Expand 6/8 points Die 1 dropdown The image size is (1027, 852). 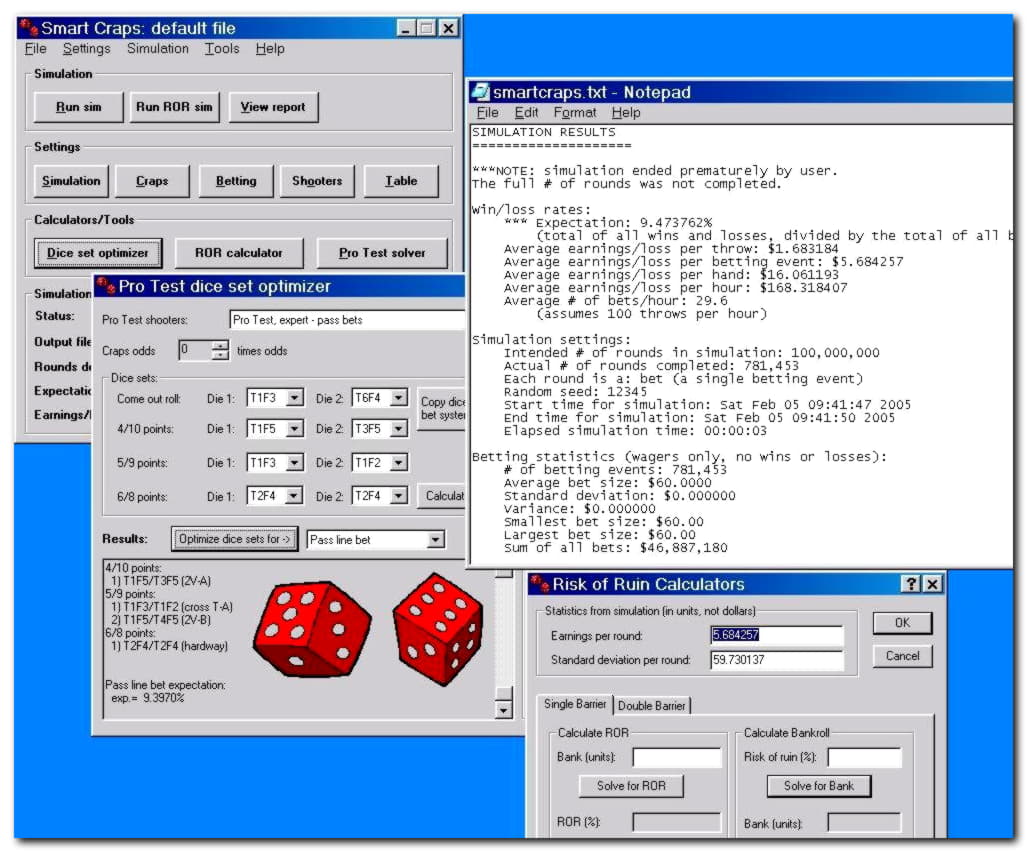(x=294, y=496)
